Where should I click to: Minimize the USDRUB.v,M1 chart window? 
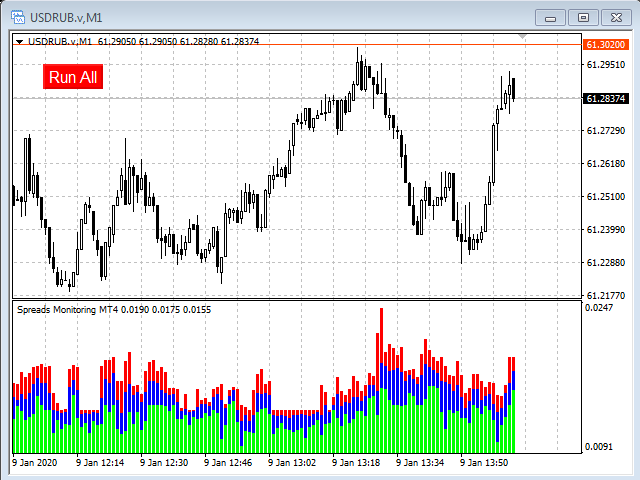pos(550,18)
